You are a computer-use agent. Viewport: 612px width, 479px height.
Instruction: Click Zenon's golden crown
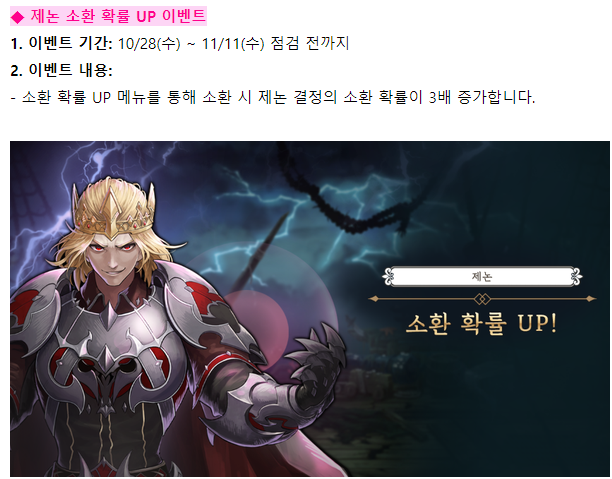[114, 211]
